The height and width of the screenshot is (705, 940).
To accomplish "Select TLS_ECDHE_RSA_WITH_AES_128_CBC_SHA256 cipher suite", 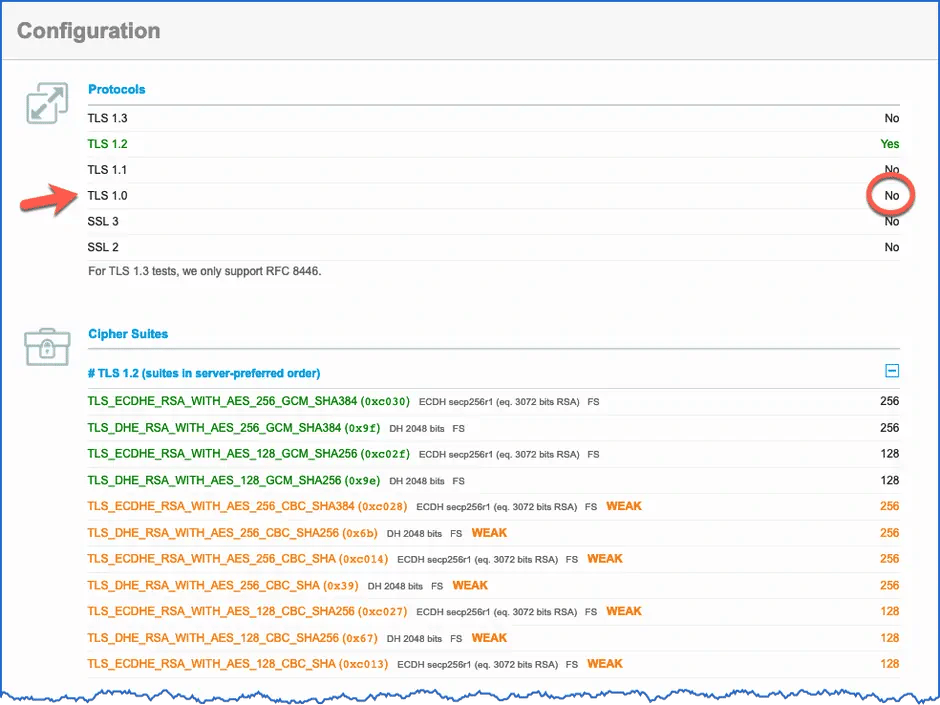I will coord(247,611).
